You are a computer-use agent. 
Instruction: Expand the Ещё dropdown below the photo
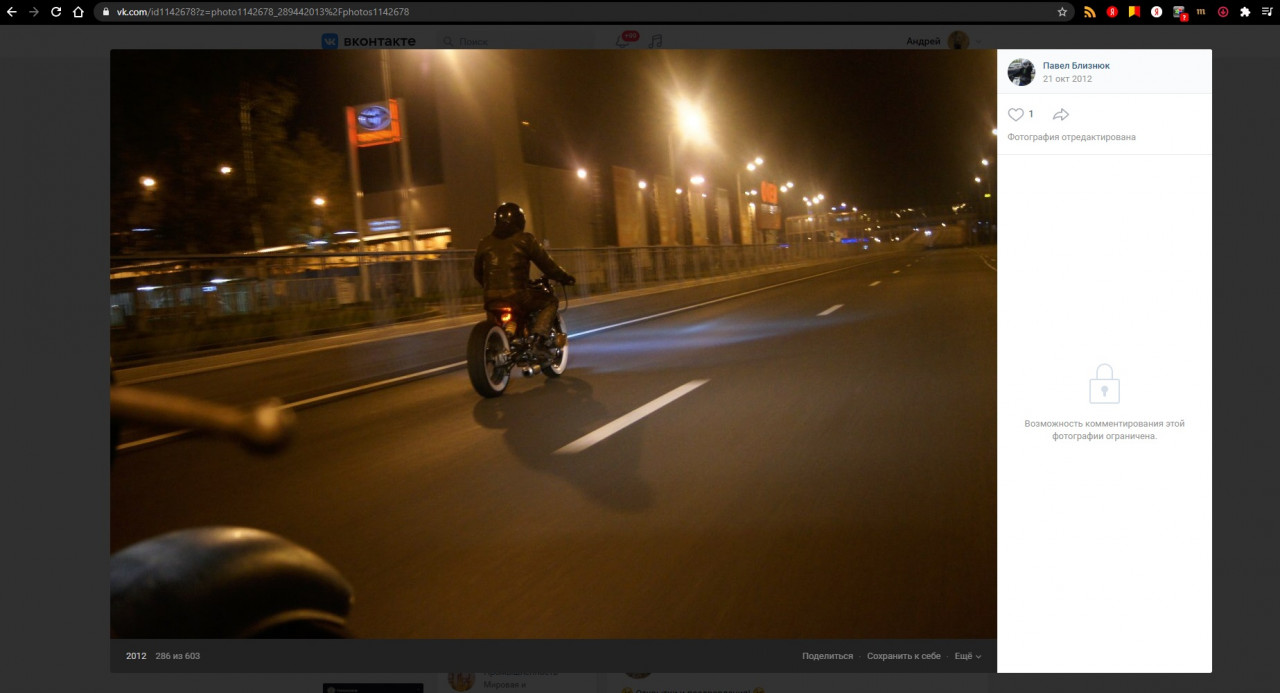click(x=967, y=656)
